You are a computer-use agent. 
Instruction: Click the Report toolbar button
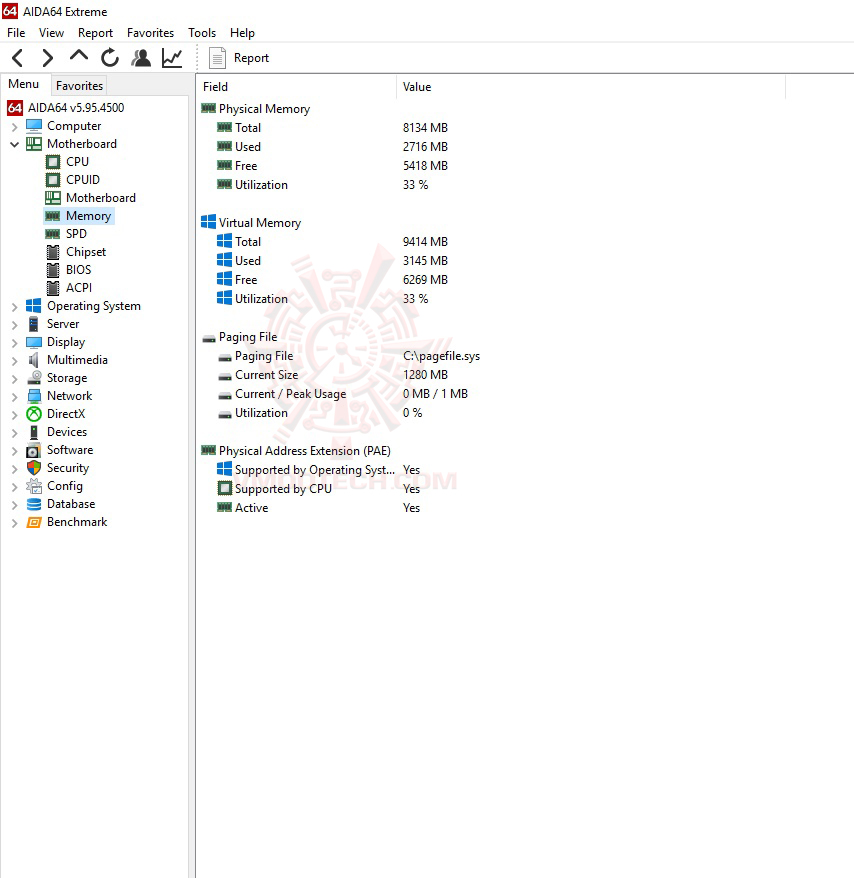coord(239,58)
